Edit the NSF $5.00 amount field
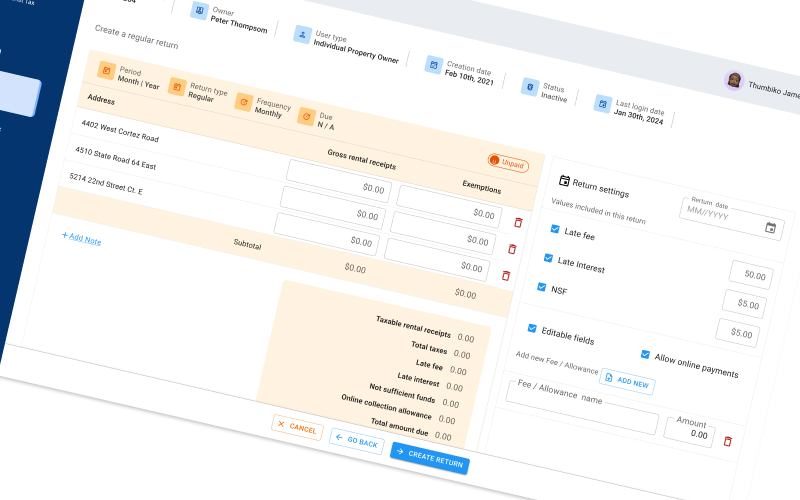Image resolution: width=800 pixels, height=500 pixels. pyautogui.click(x=738, y=333)
